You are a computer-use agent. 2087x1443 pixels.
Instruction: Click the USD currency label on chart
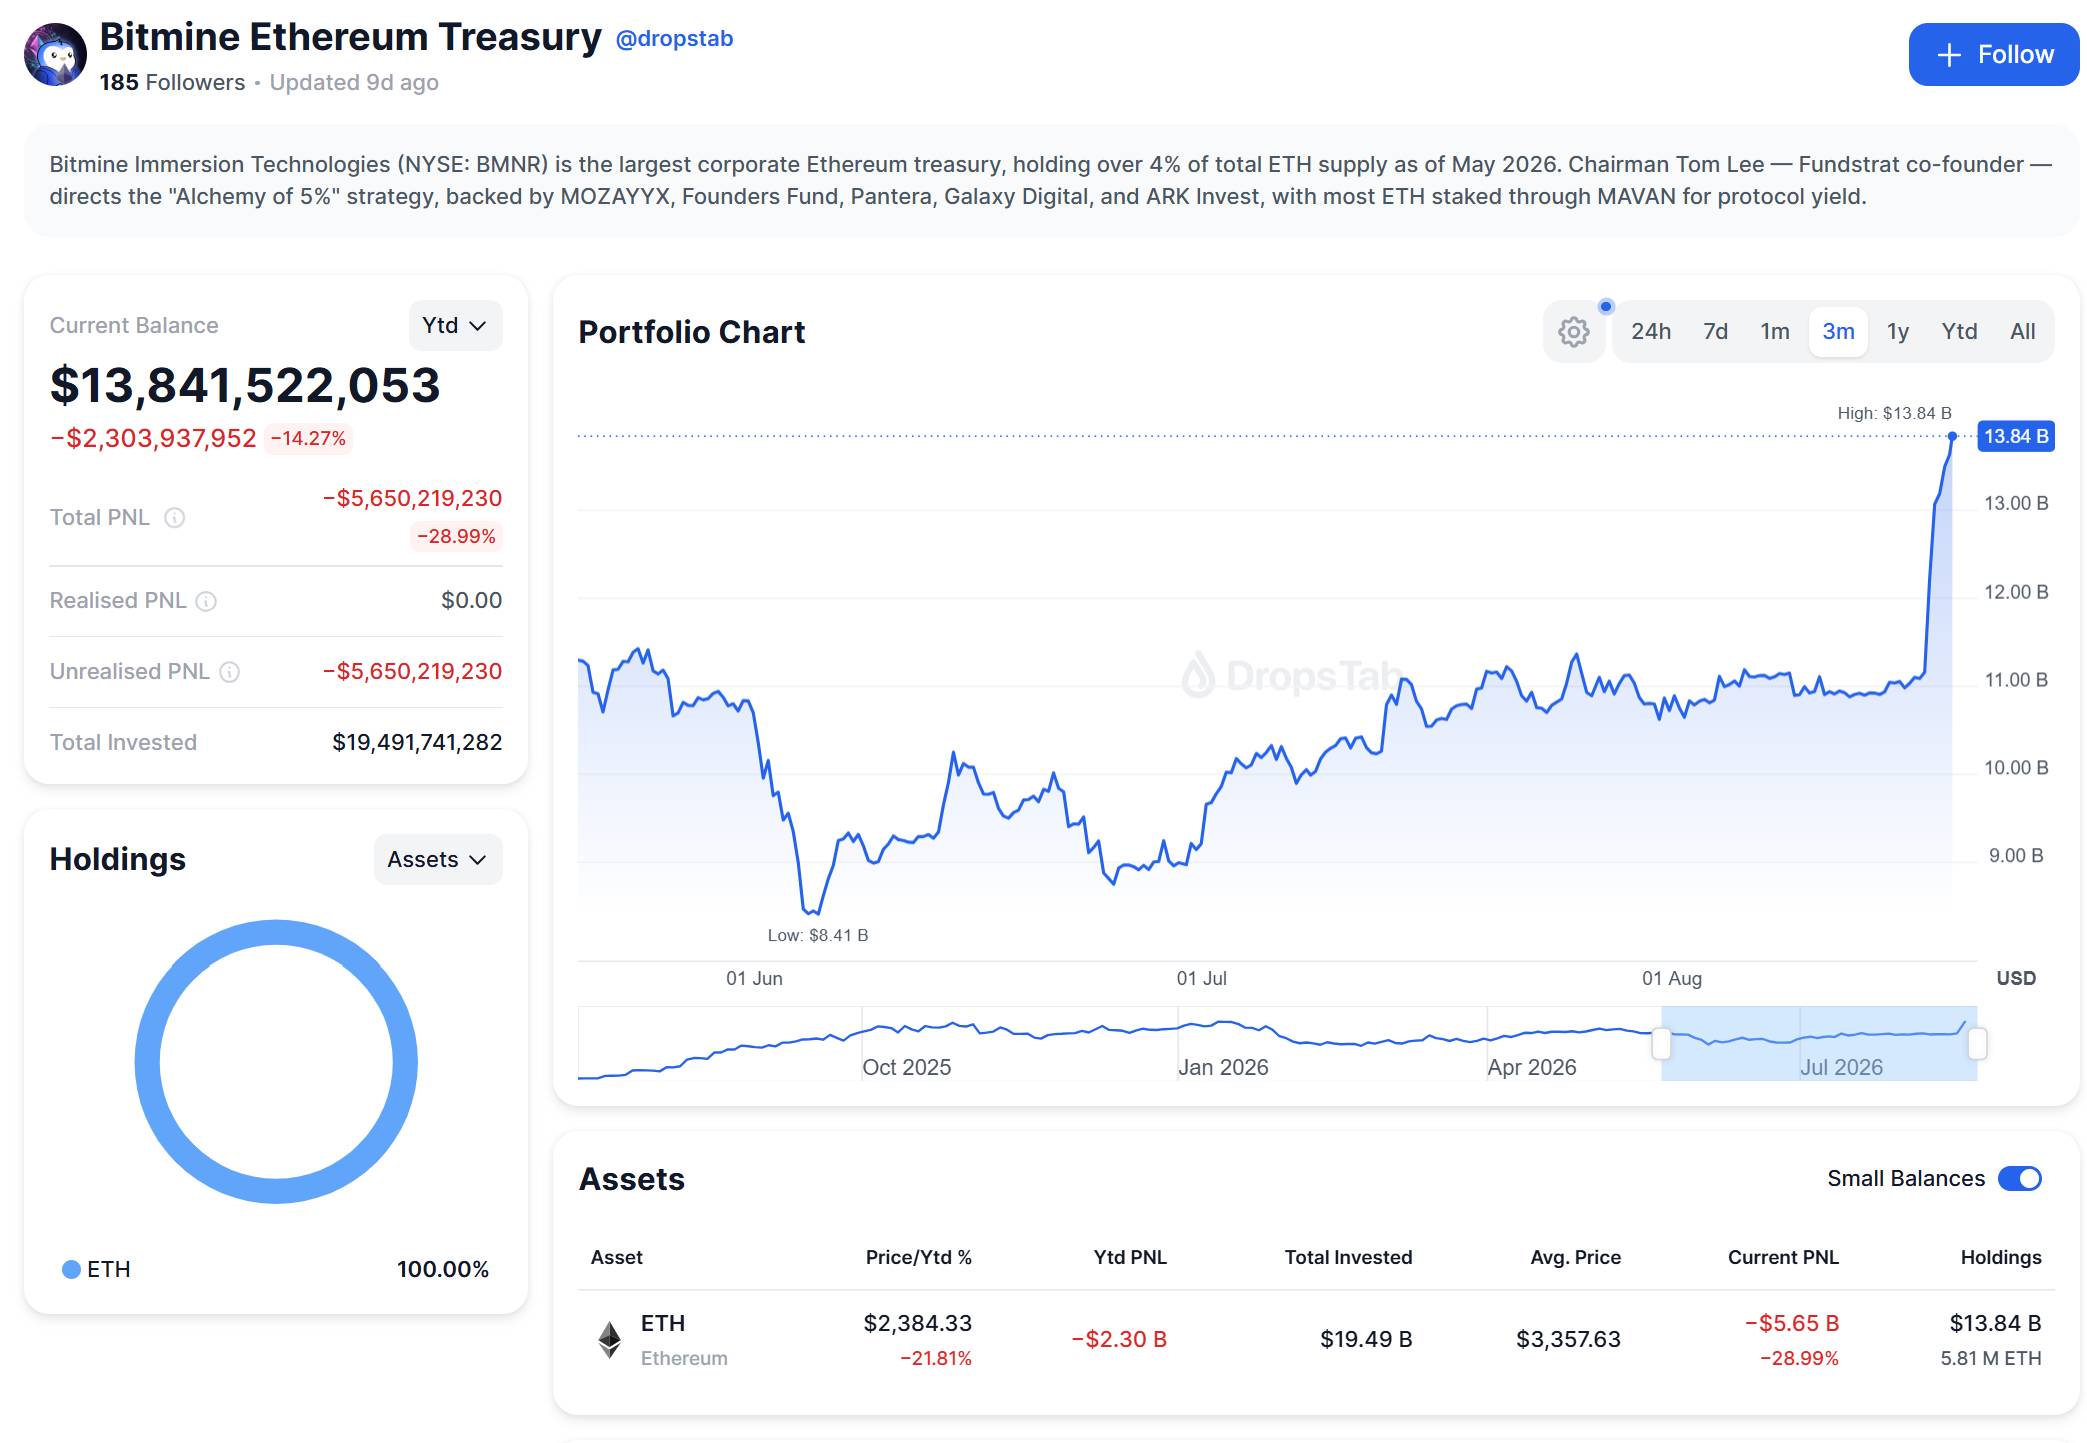[2016, 979]
